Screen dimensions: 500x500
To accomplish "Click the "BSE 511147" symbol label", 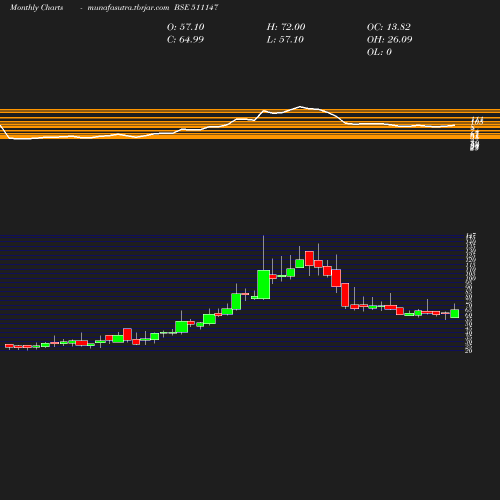I will coord(196,7).
